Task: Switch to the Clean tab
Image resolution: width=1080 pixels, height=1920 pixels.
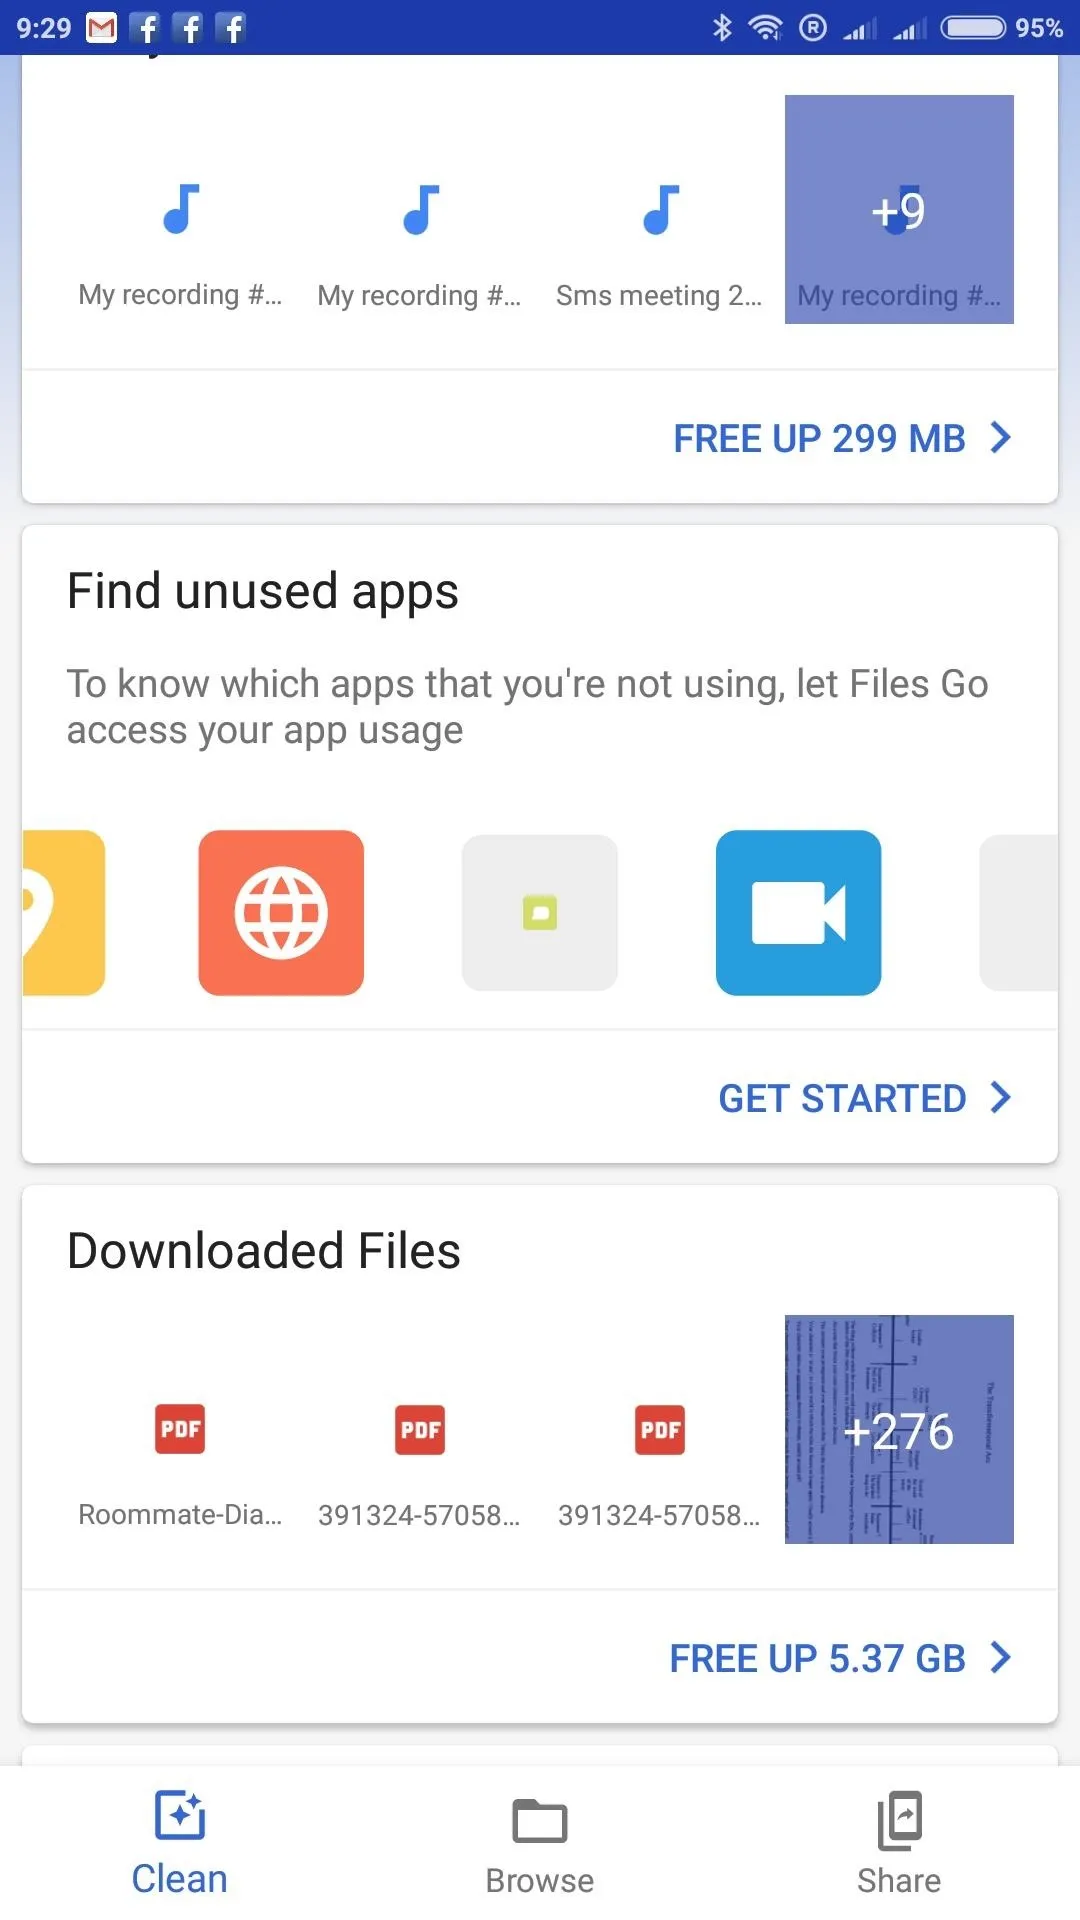Action: [x=180, y=1842]
